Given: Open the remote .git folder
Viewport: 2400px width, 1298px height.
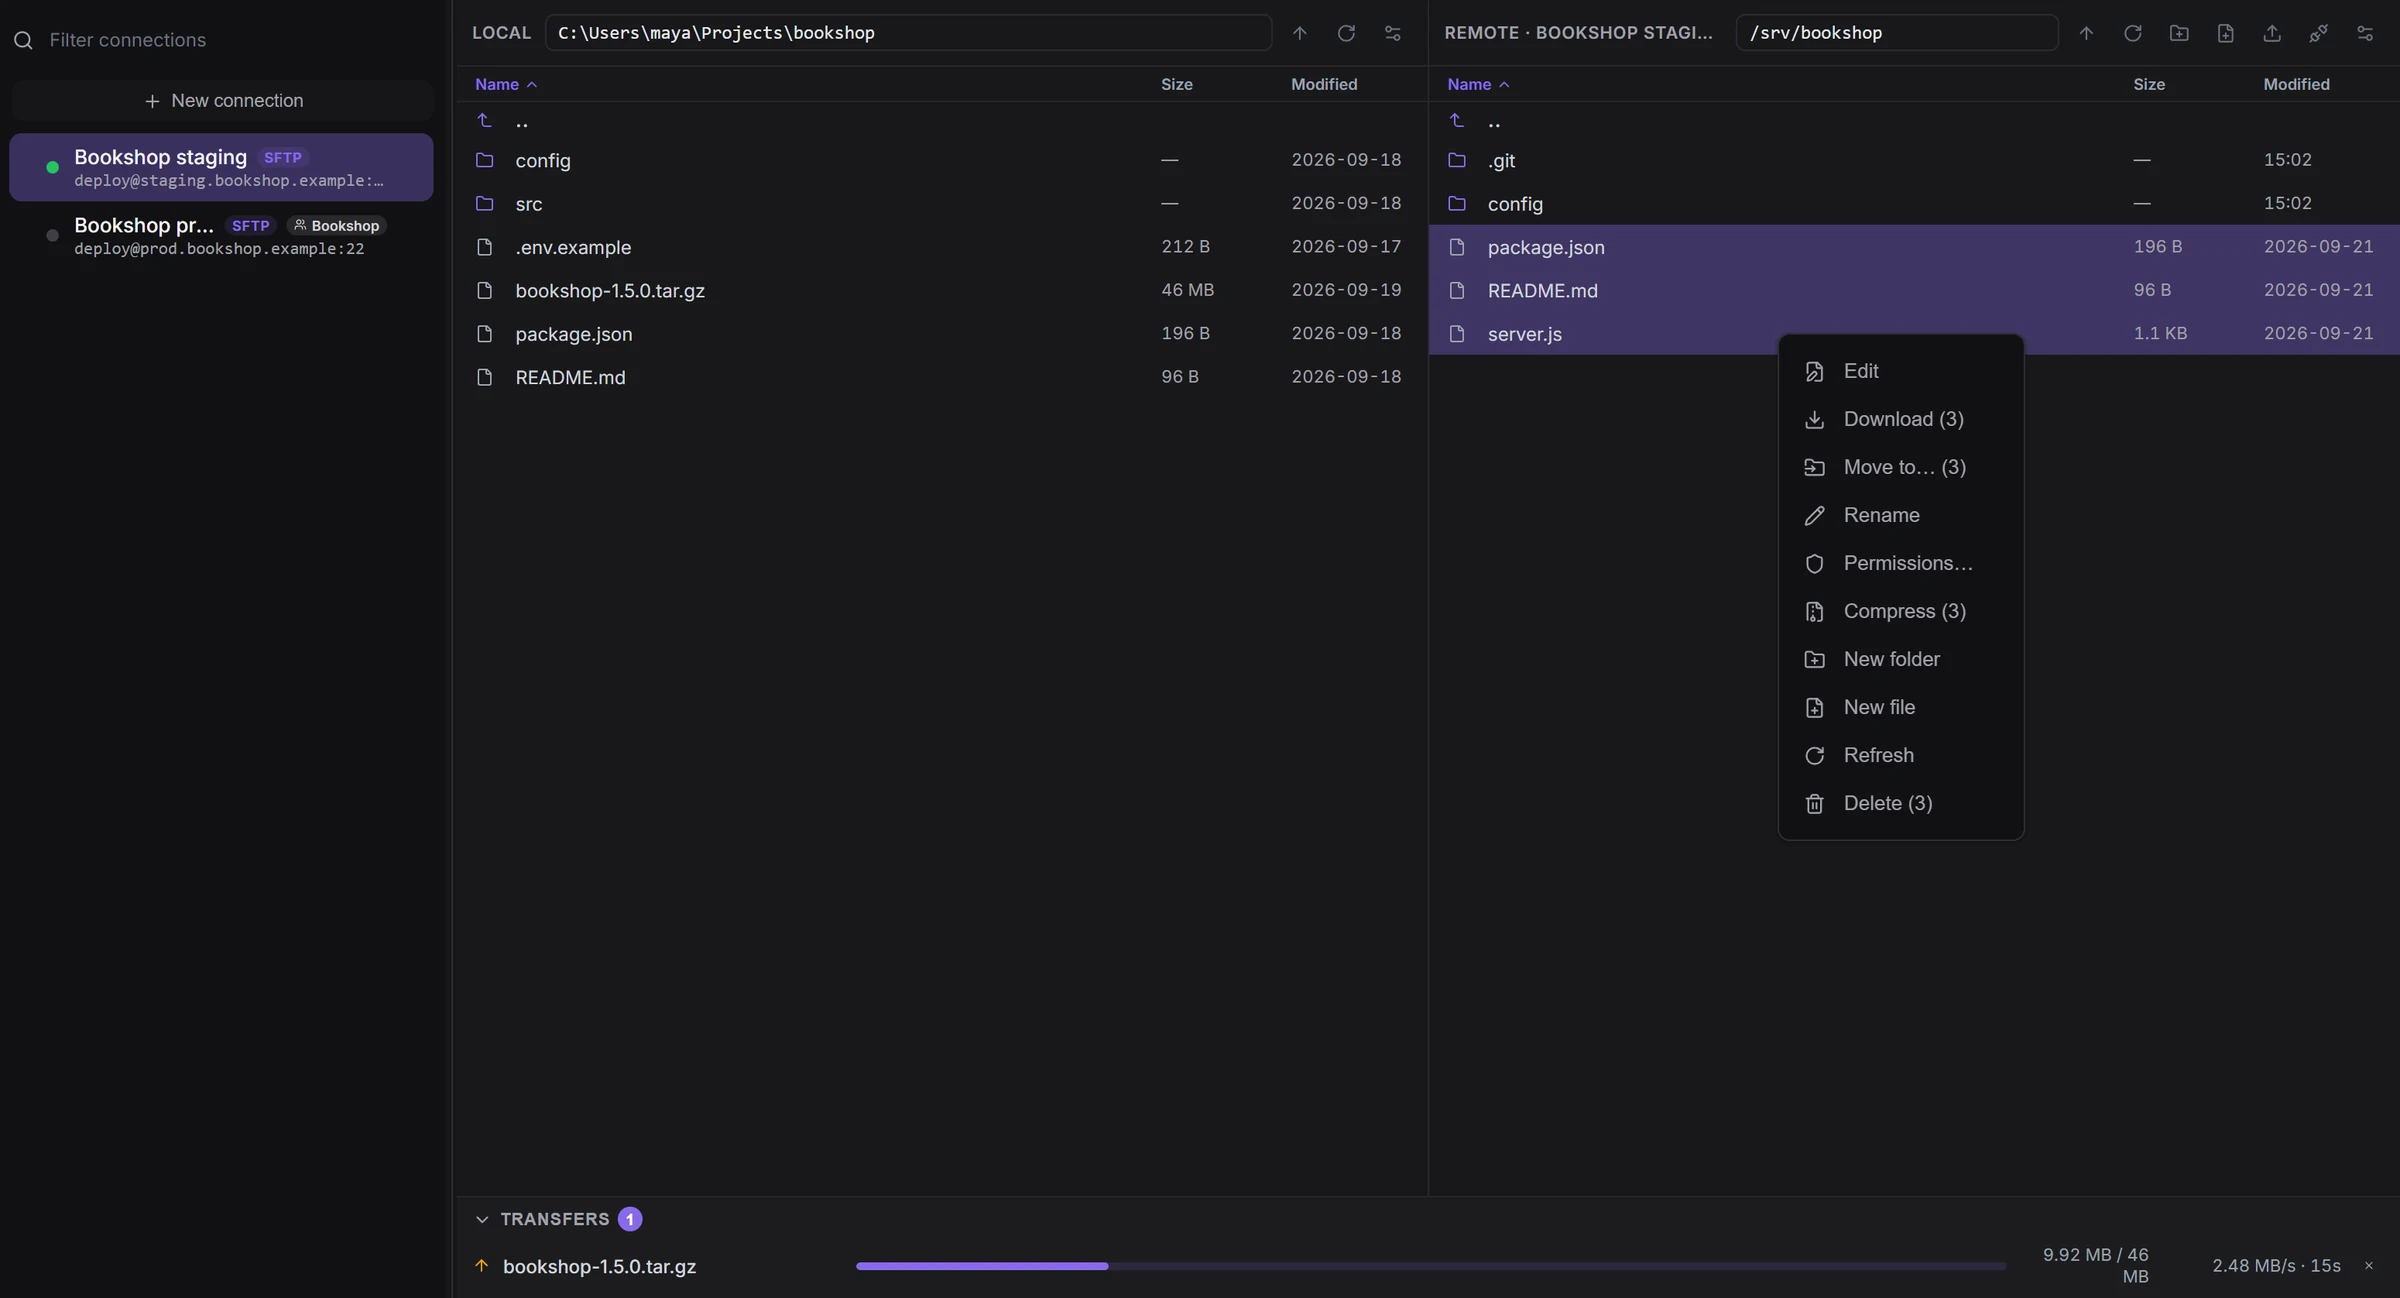Looking at the screenshot, I should click(x=1914, y=160).
